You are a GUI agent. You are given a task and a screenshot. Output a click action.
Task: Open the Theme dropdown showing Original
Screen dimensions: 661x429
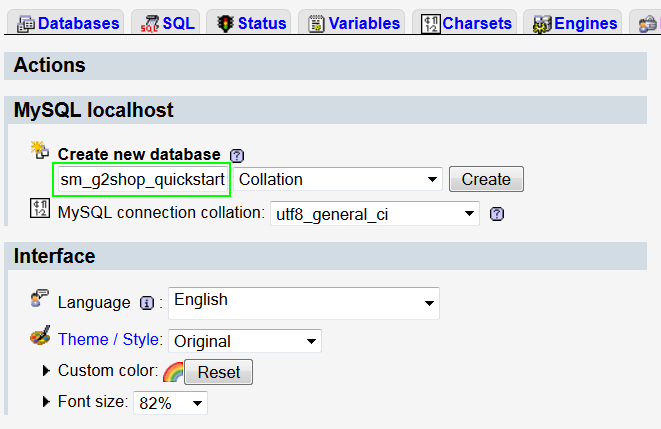click(x=245, y=341)
